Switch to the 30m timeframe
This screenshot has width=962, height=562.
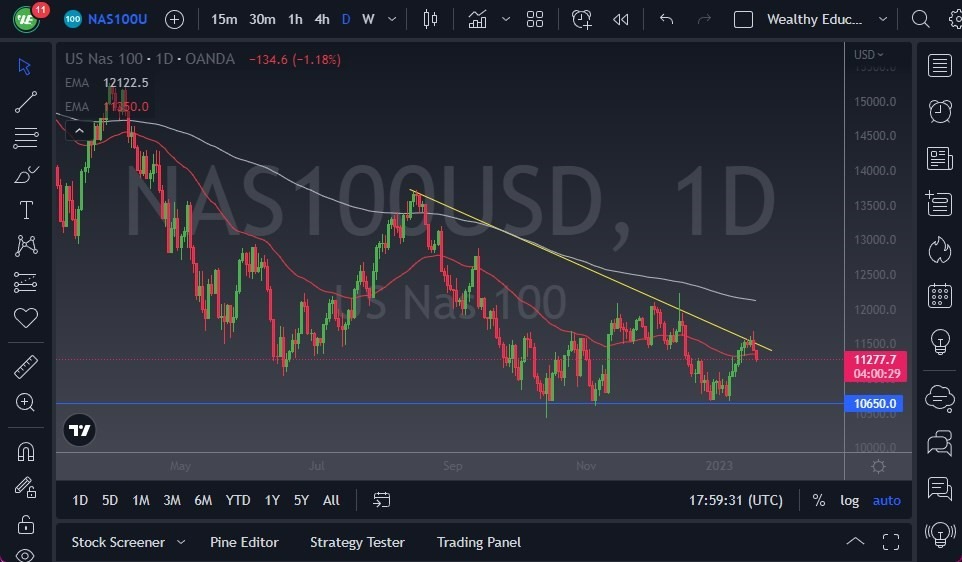[x=262, y=20]
